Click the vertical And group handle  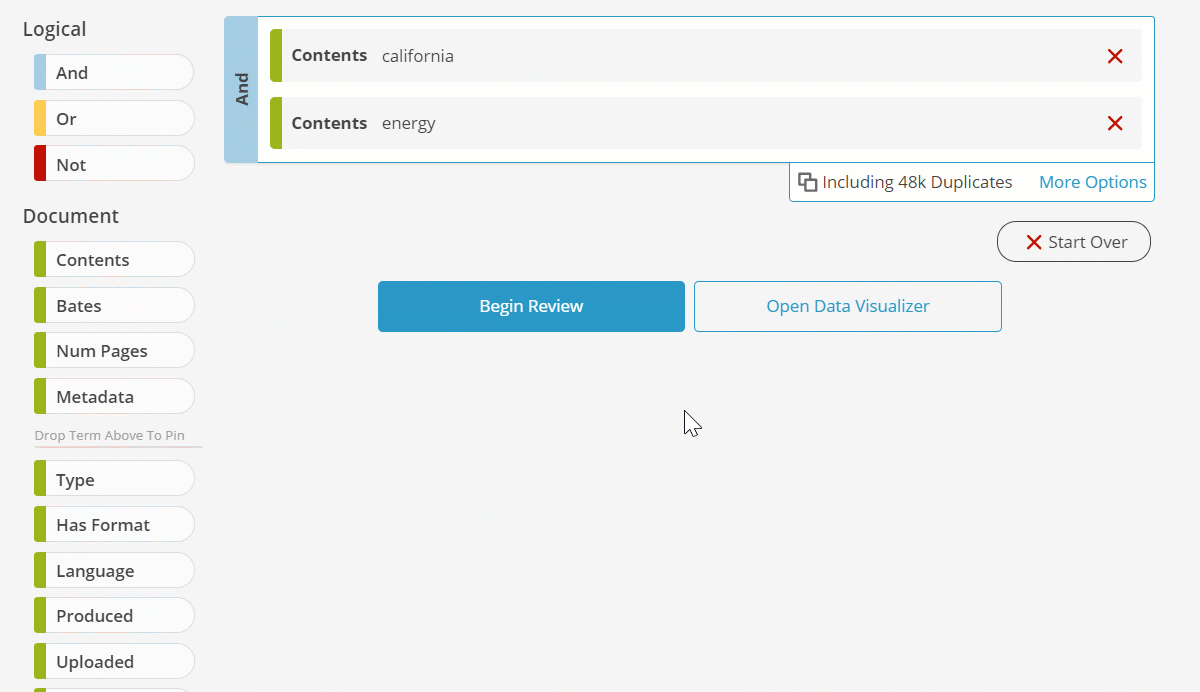241,89
